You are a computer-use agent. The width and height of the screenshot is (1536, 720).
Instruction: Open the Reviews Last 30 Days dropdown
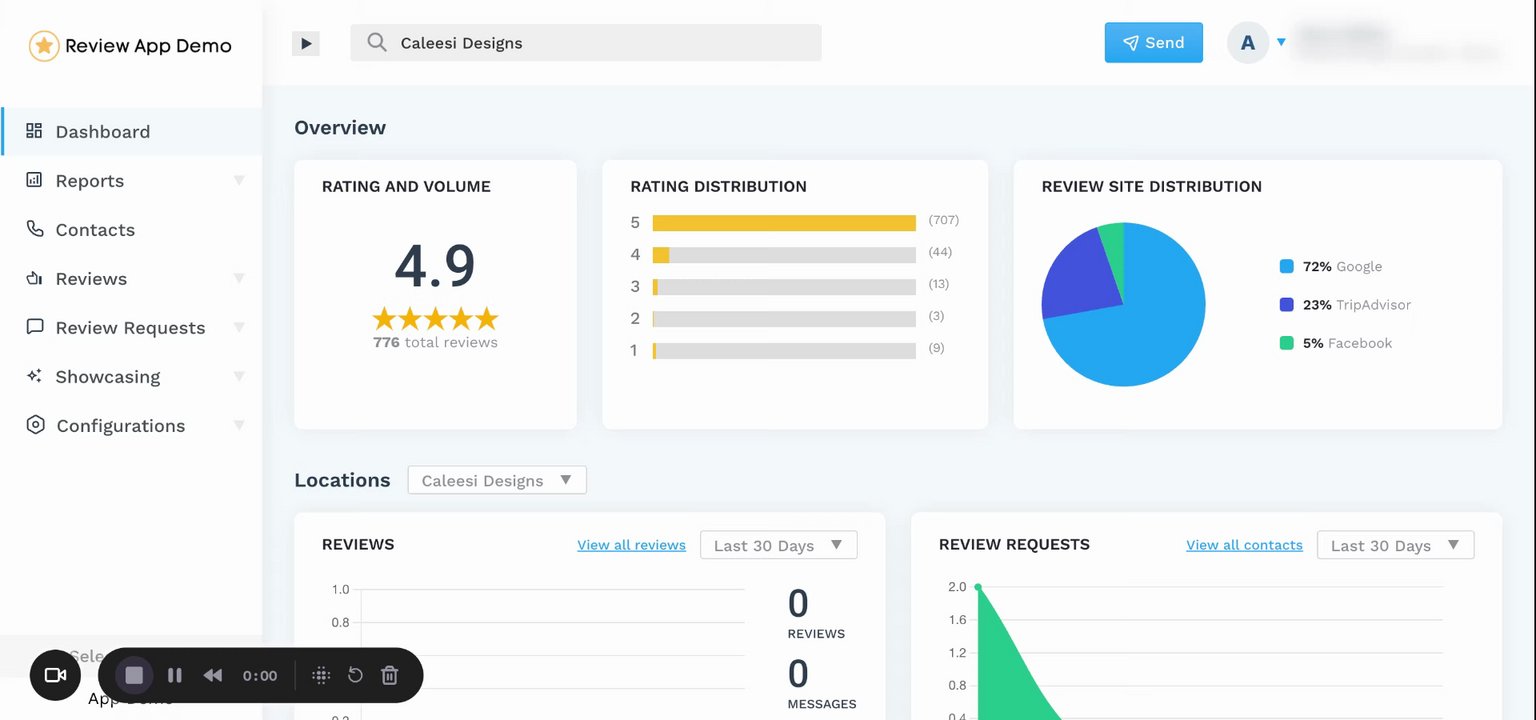(x=779, y=545)
